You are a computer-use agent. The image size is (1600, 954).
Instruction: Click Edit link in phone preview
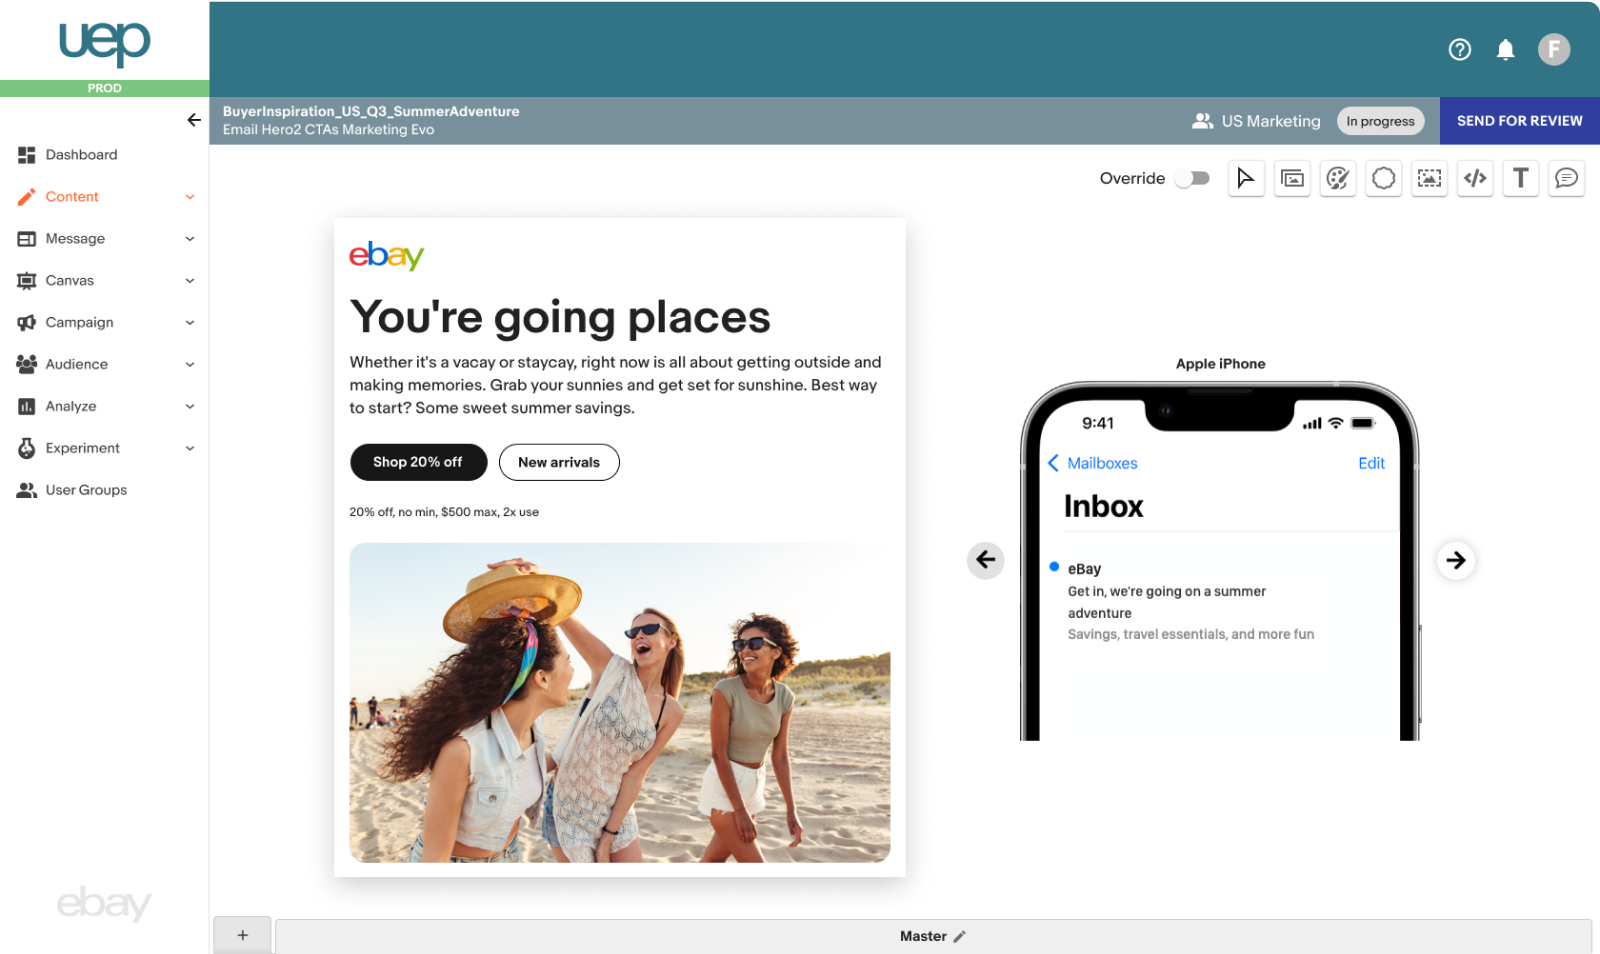pos(1371,463)
